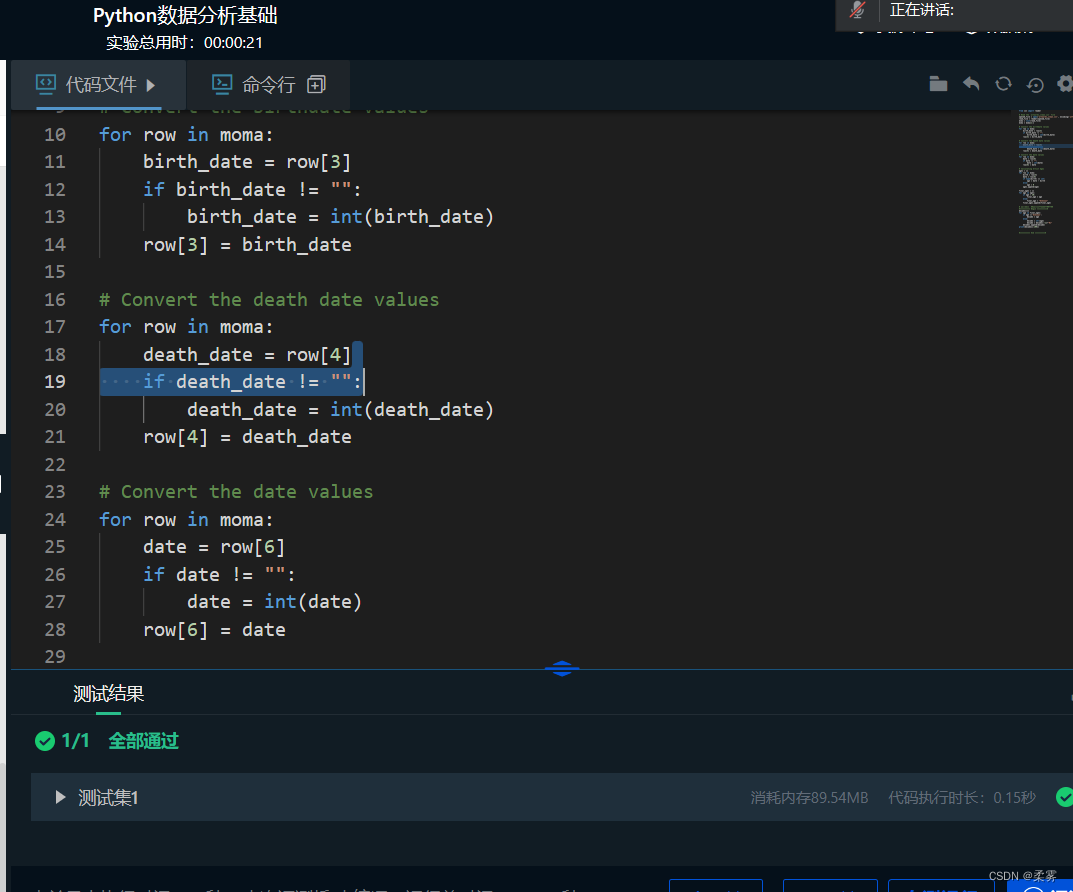The image size is (1073, 892).
Task: Place cursor on 'row[3] = birth_date'
Action: pos(247,245)
